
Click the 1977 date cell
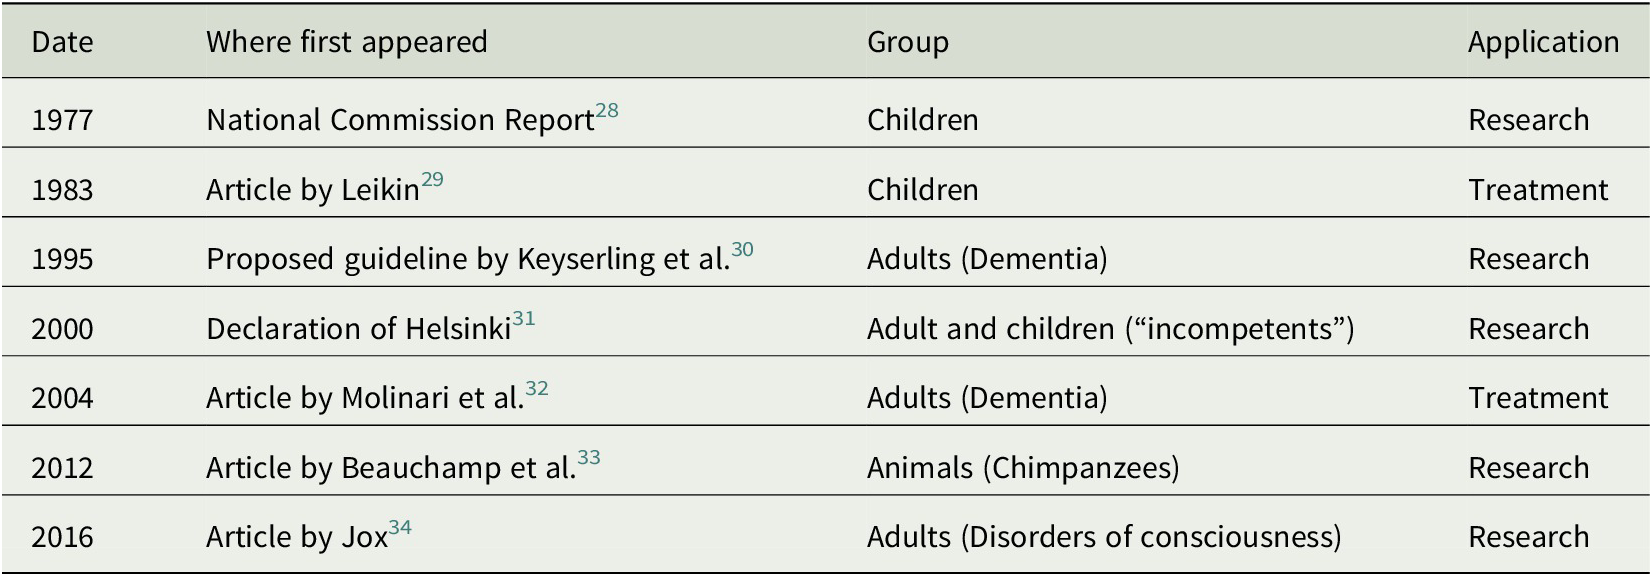62,120
